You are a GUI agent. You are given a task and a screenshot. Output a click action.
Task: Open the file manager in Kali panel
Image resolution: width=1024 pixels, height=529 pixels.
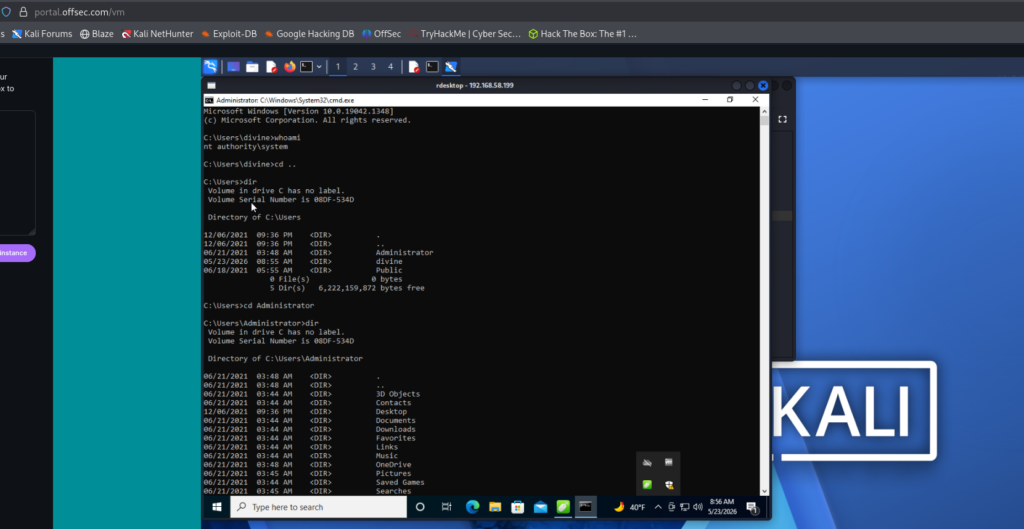point(252,67)
